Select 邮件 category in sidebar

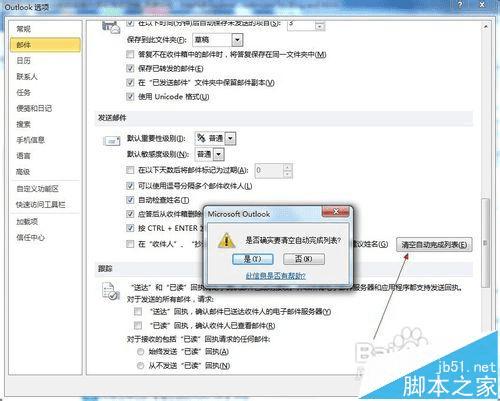pyautogui.click(x=45, y=45)
